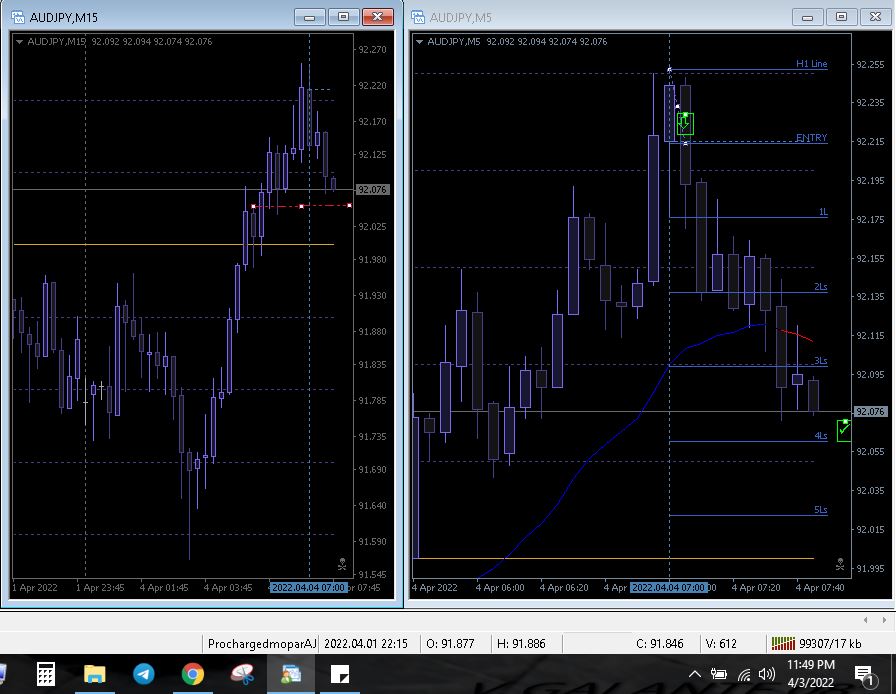The height and width of the screenshot is (694, 896).
Task: Switch to MetaTrader in the taskbar
Action: pos(291,675)
